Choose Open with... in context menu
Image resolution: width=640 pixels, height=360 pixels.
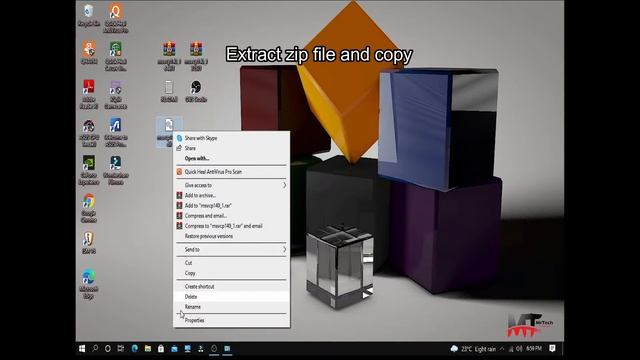tap(231, 158)
